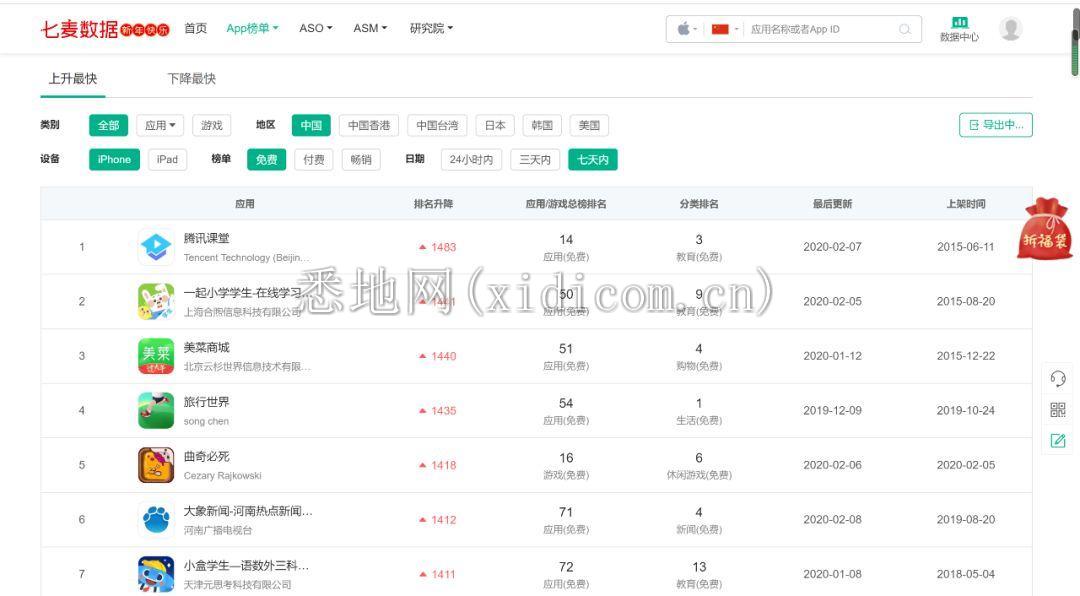Open the red lucky bag promotion
1080x596 pixels.
tap(1045, 229)
